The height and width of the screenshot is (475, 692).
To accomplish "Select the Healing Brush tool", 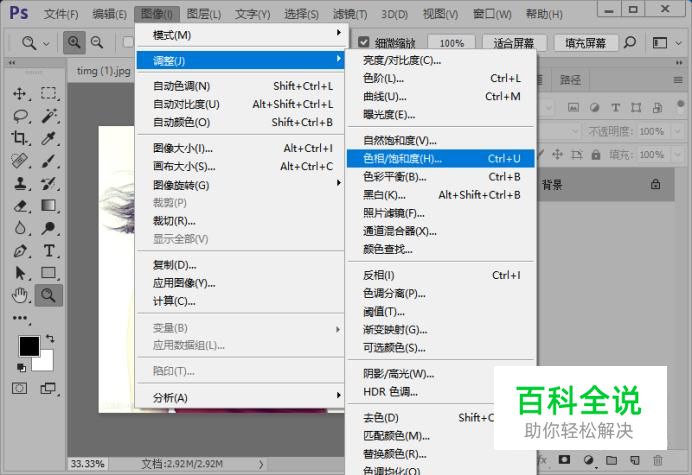I will [x=20, y=161].
